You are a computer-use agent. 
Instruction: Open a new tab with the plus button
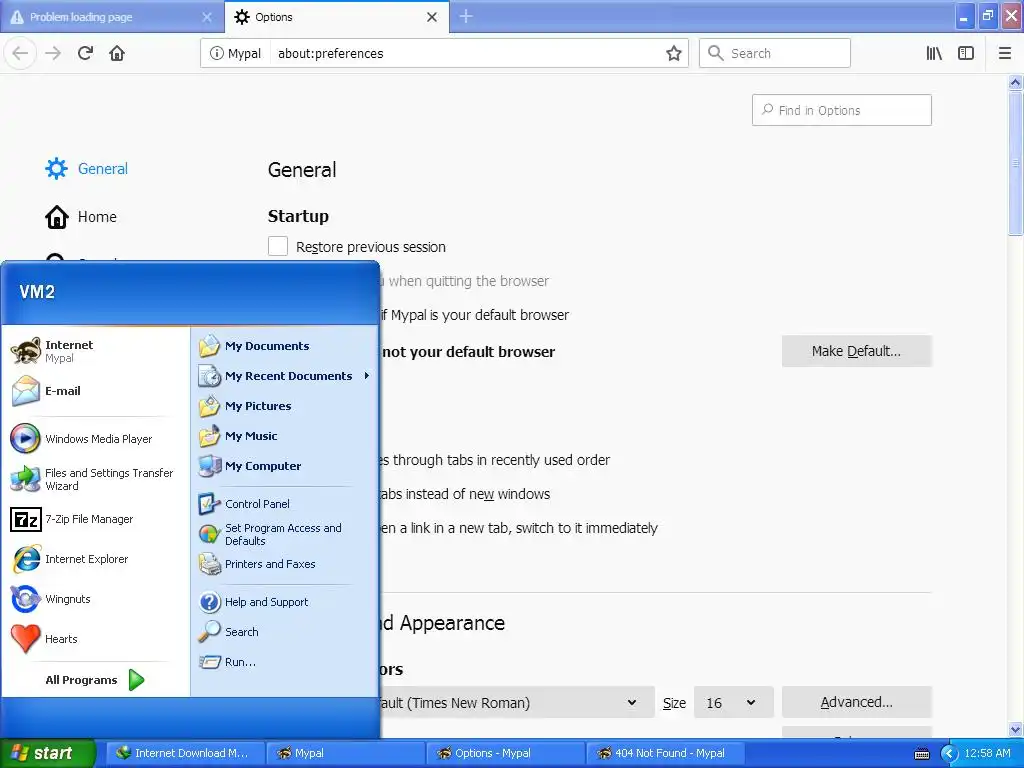466,16
